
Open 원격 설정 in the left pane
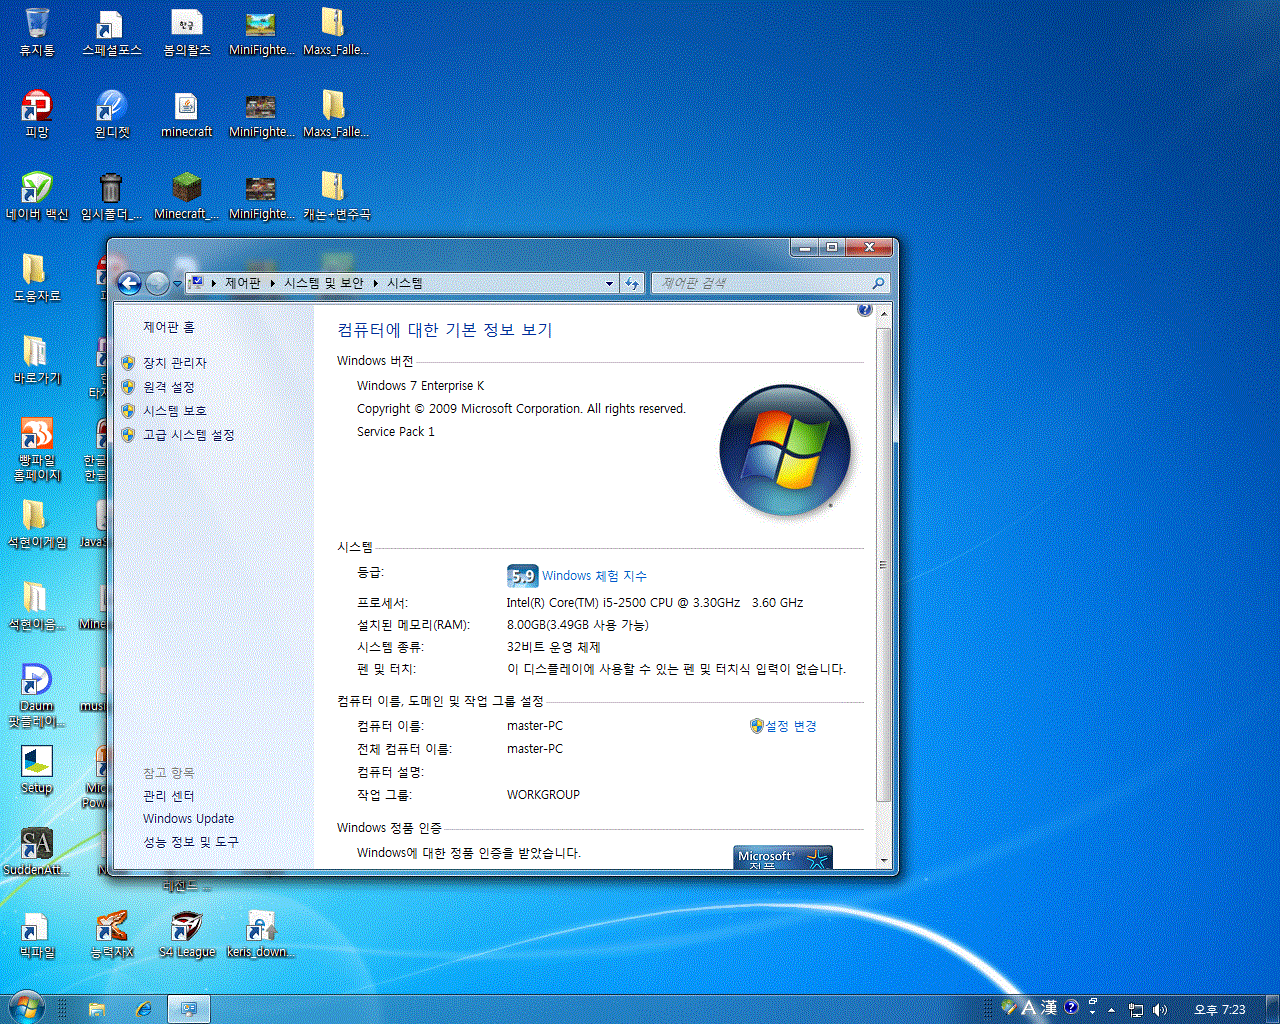[169, 387]
